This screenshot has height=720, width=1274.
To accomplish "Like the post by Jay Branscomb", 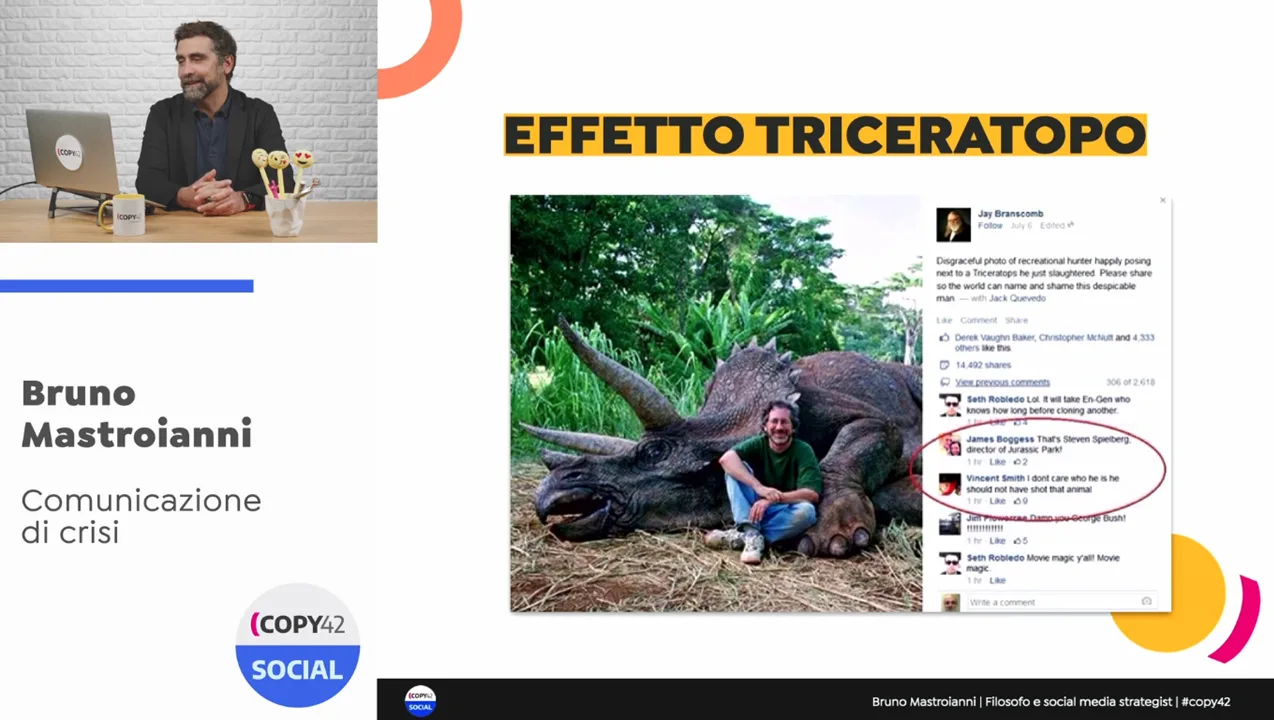I will [944, 320].
